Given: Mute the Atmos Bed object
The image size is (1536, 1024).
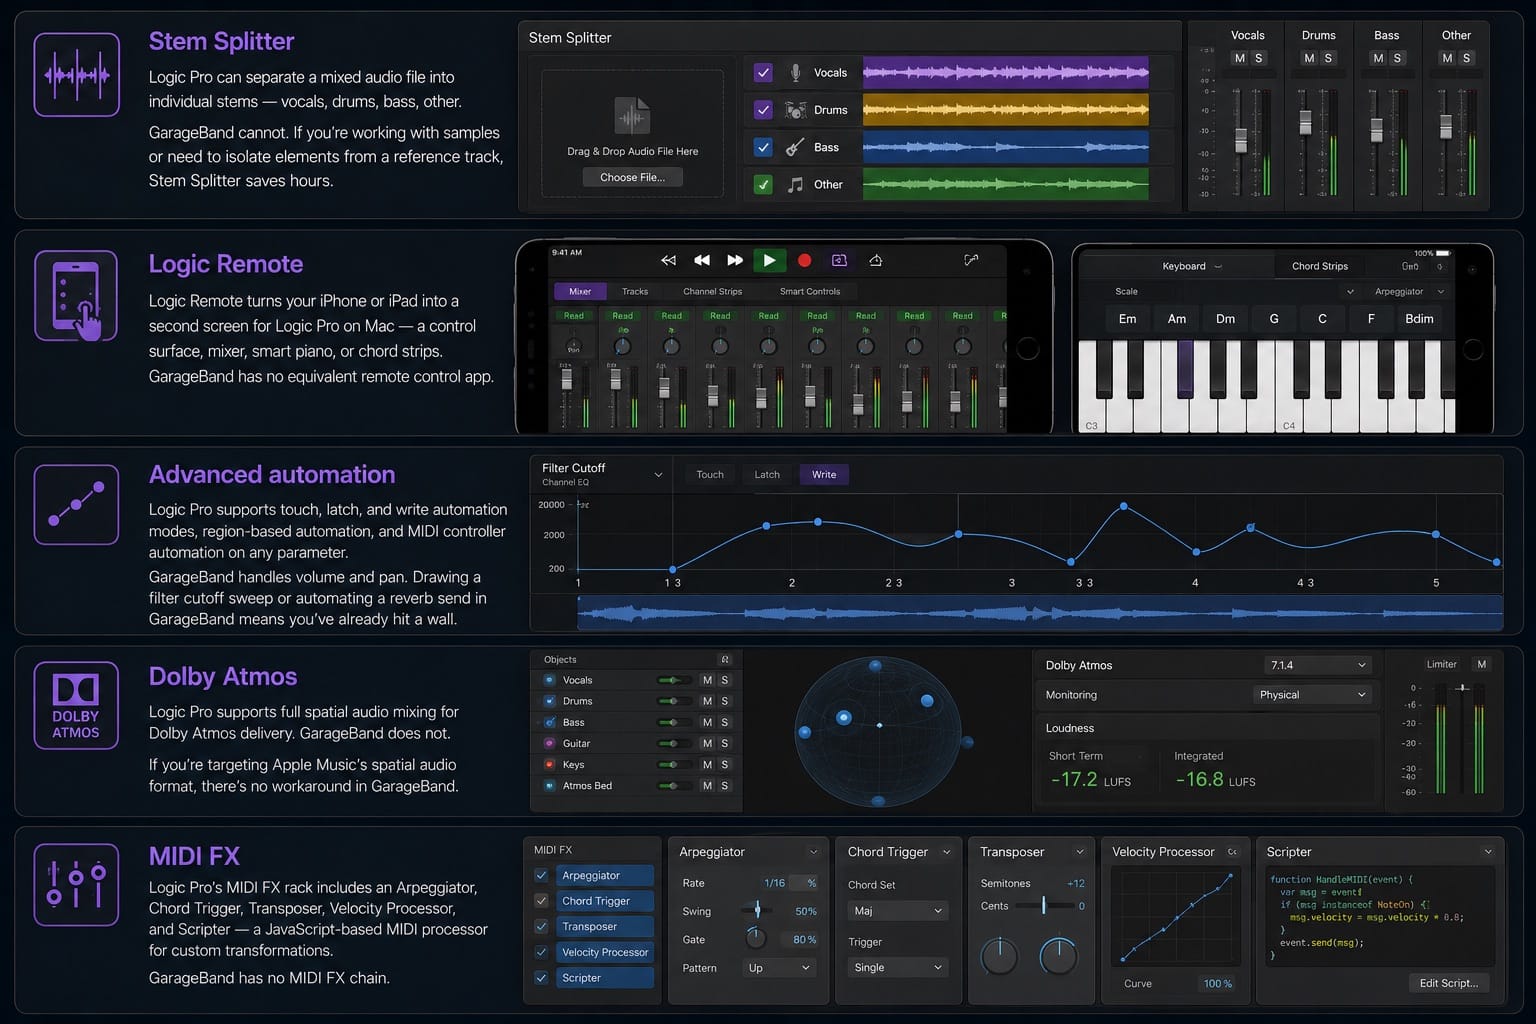Looking at the screenshot, I should (x=707, y=786).
